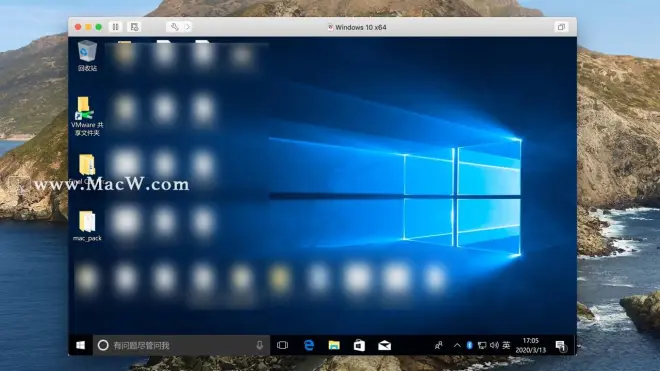This screenshot has height=371, width=660.
Task: Open the Mail app from taskbar
Action: coord(384,345)
